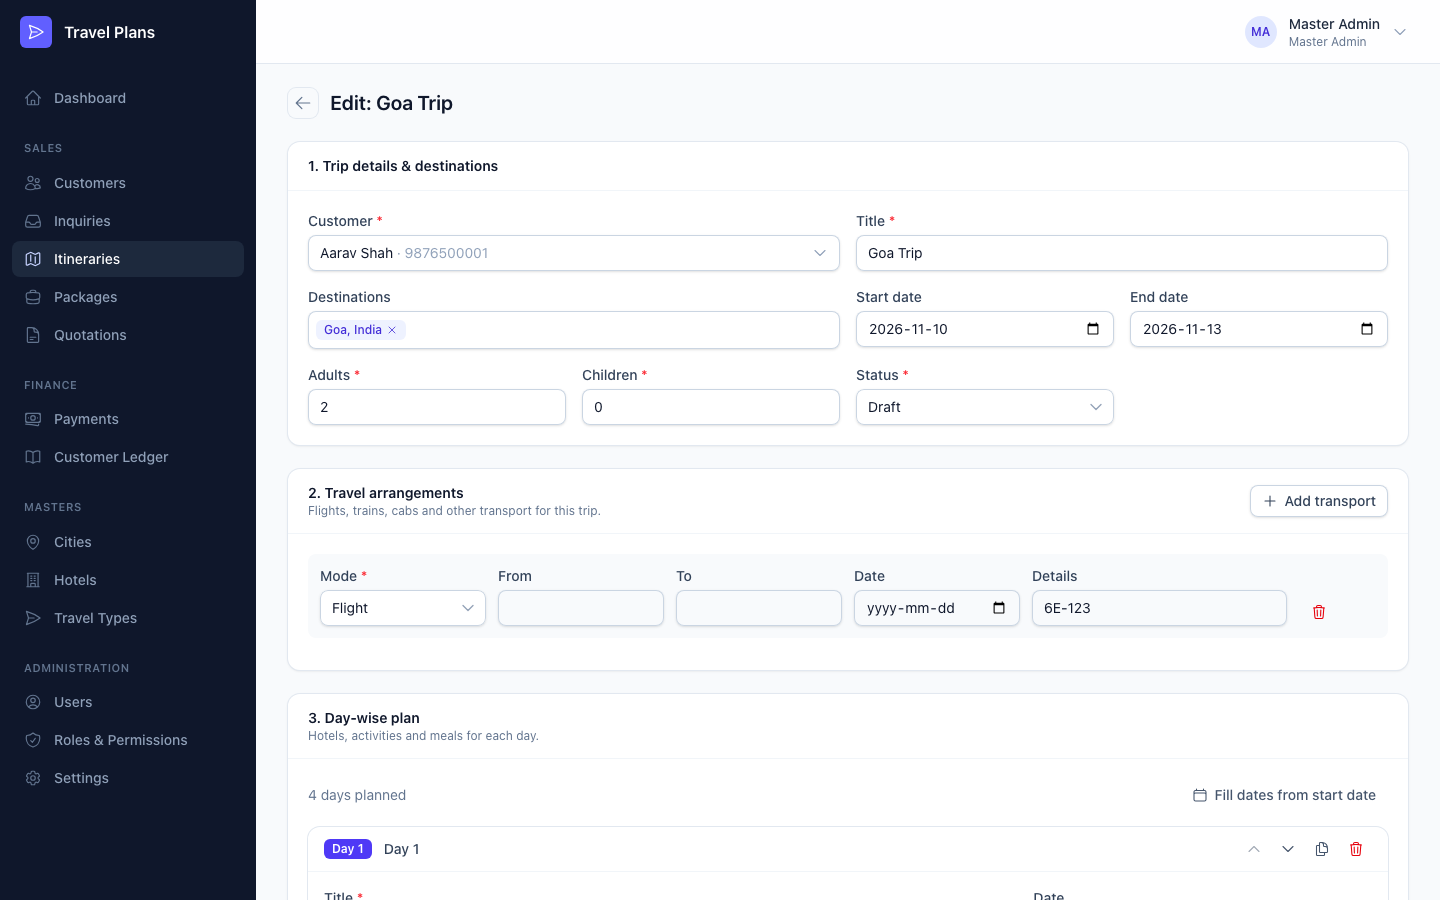Click the Travel Types plane icon
1440x900 pixels.
point(33,618)
